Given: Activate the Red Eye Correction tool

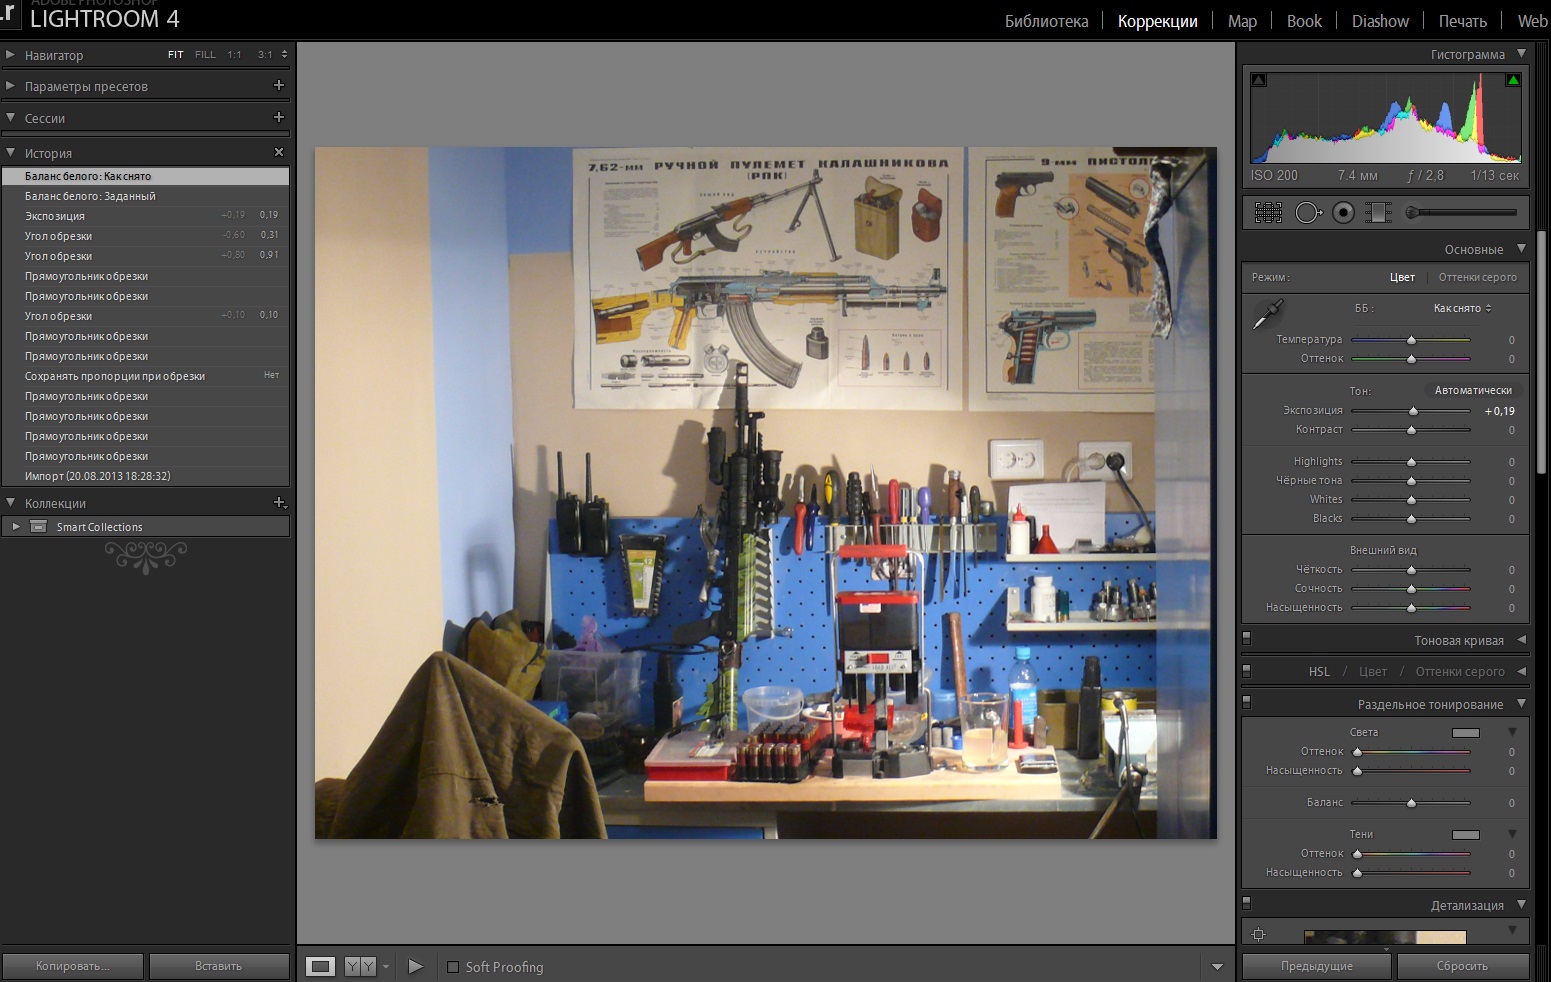Looking at the screenshot, I should tap(1343, 212).
